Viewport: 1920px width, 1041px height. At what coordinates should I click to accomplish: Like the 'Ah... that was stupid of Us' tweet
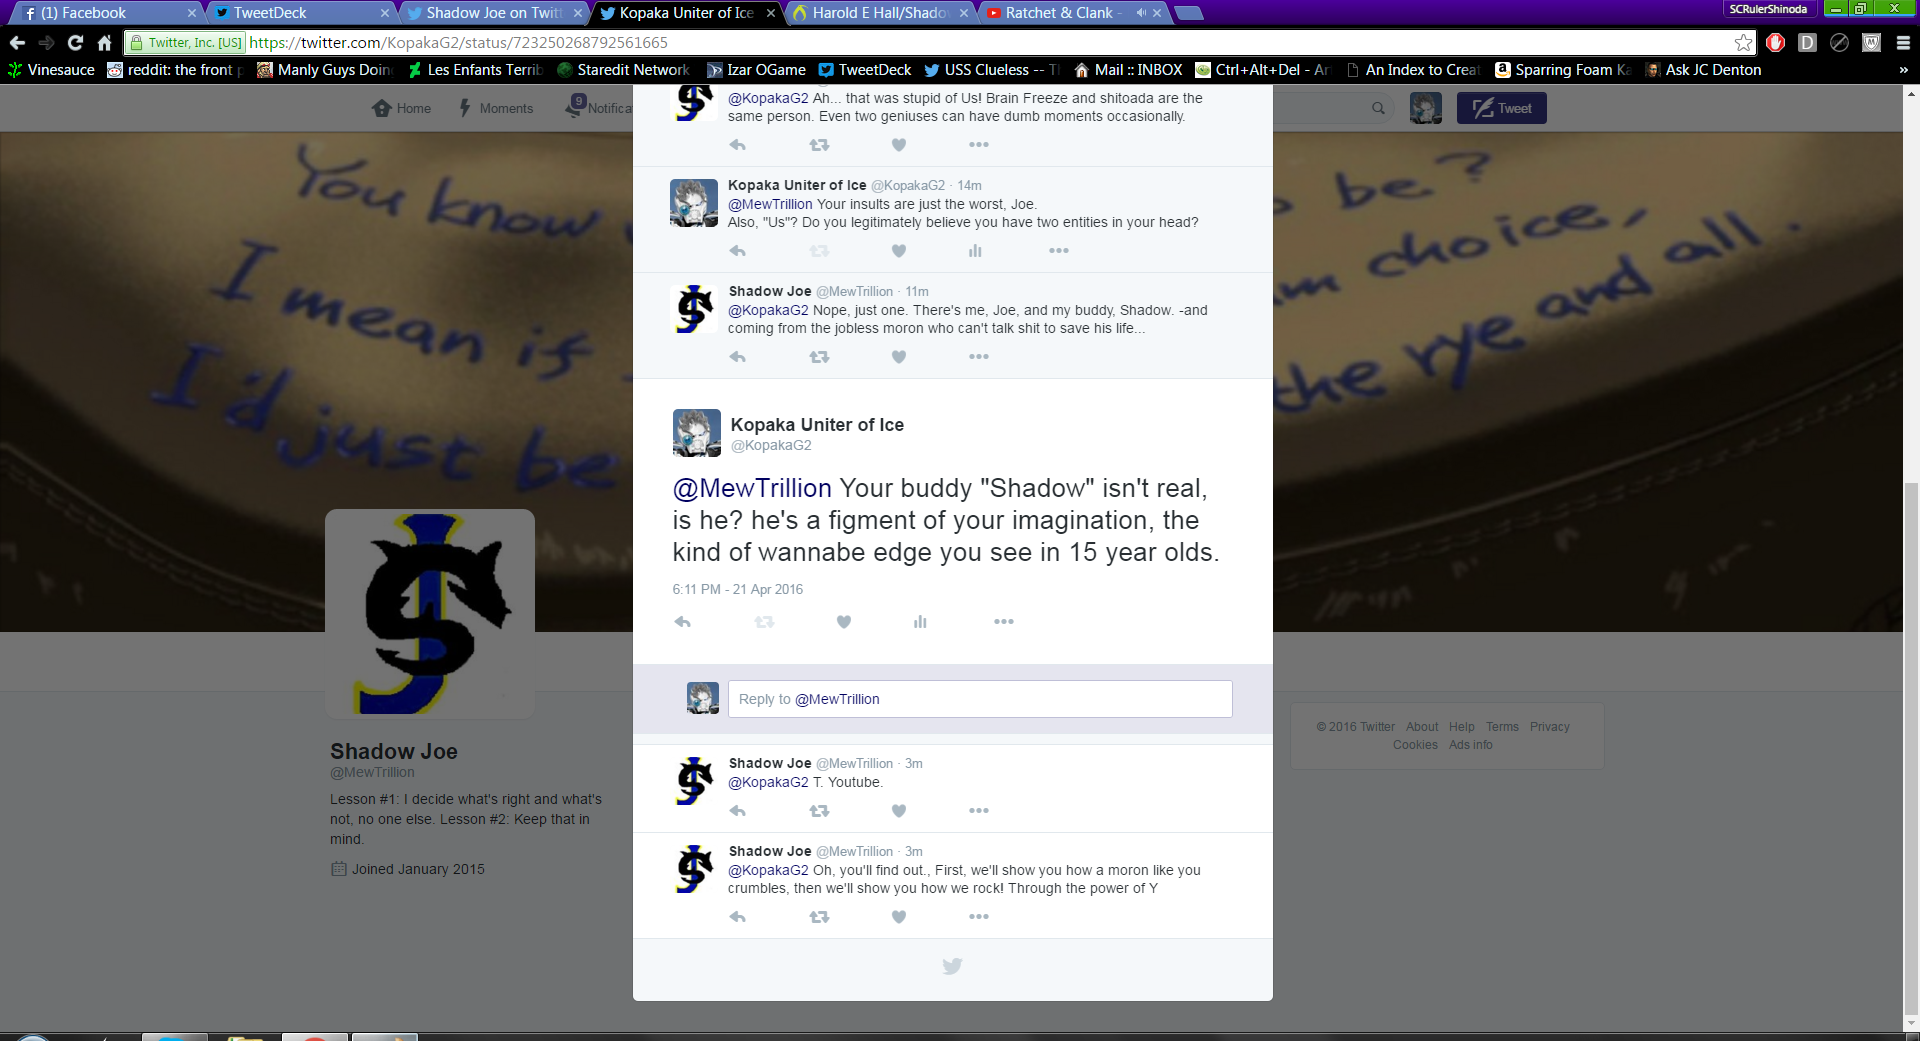pos(899,145)
